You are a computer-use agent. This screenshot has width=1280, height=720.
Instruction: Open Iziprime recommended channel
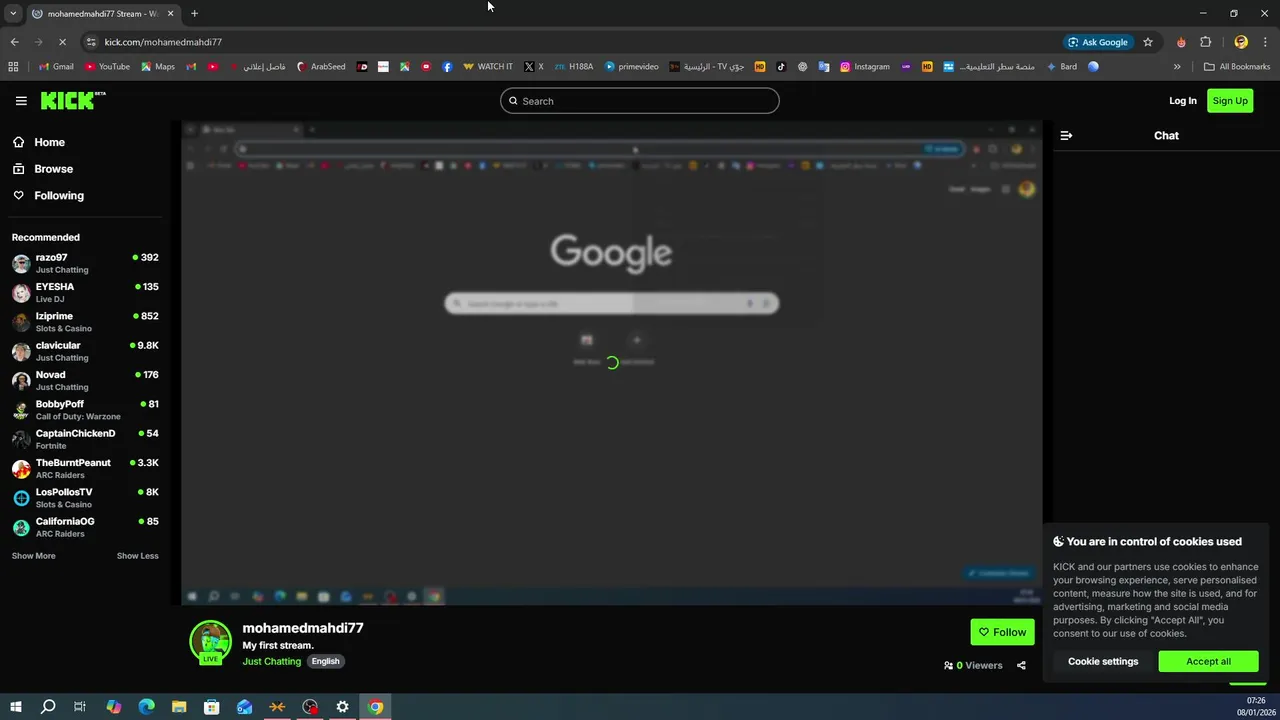(x=86, y=322)
